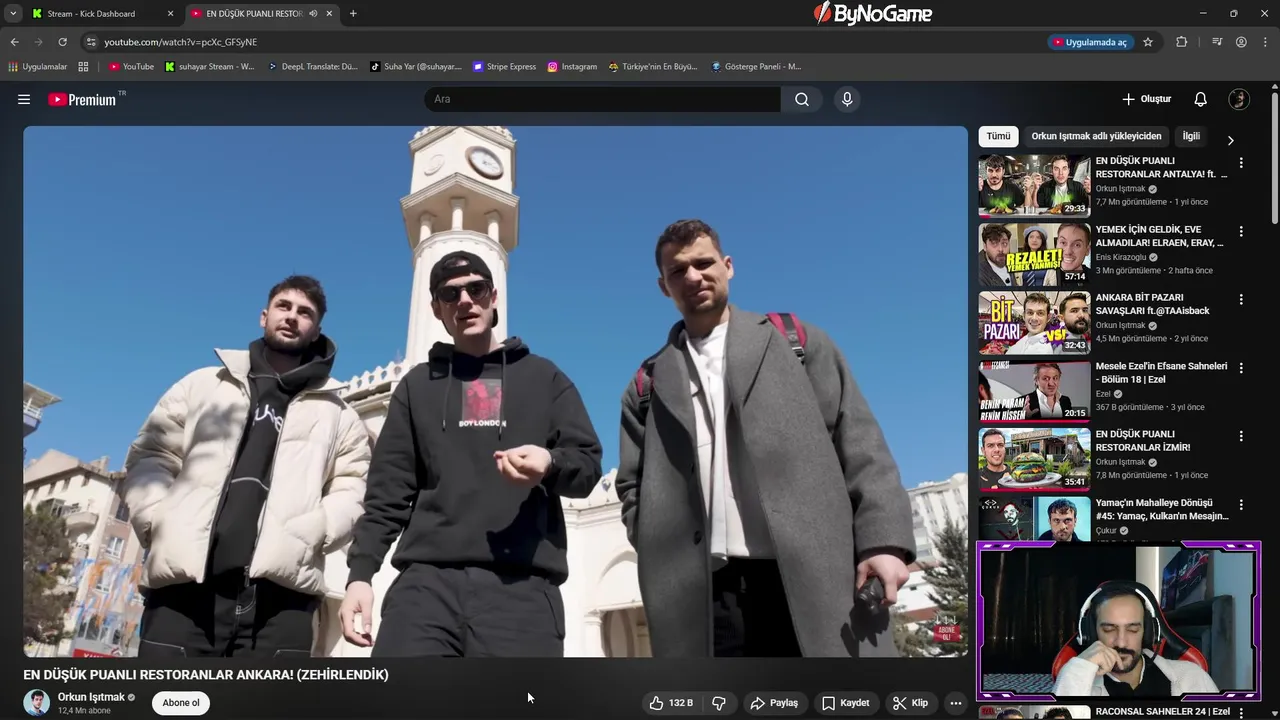The image size is (1280, 720).
Task: Click the main video player
Action: coord(496,391)
